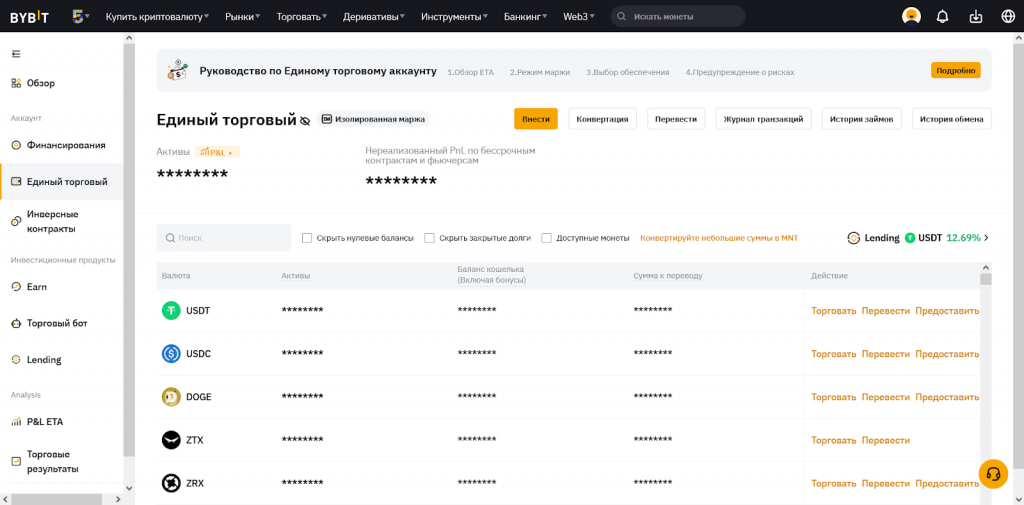Image resolution: width=1024 pixels, height=505 pixels.
Task: Expand the 'Купить криптовалюту' dropdown menu
Action: [x=157, y=16]
